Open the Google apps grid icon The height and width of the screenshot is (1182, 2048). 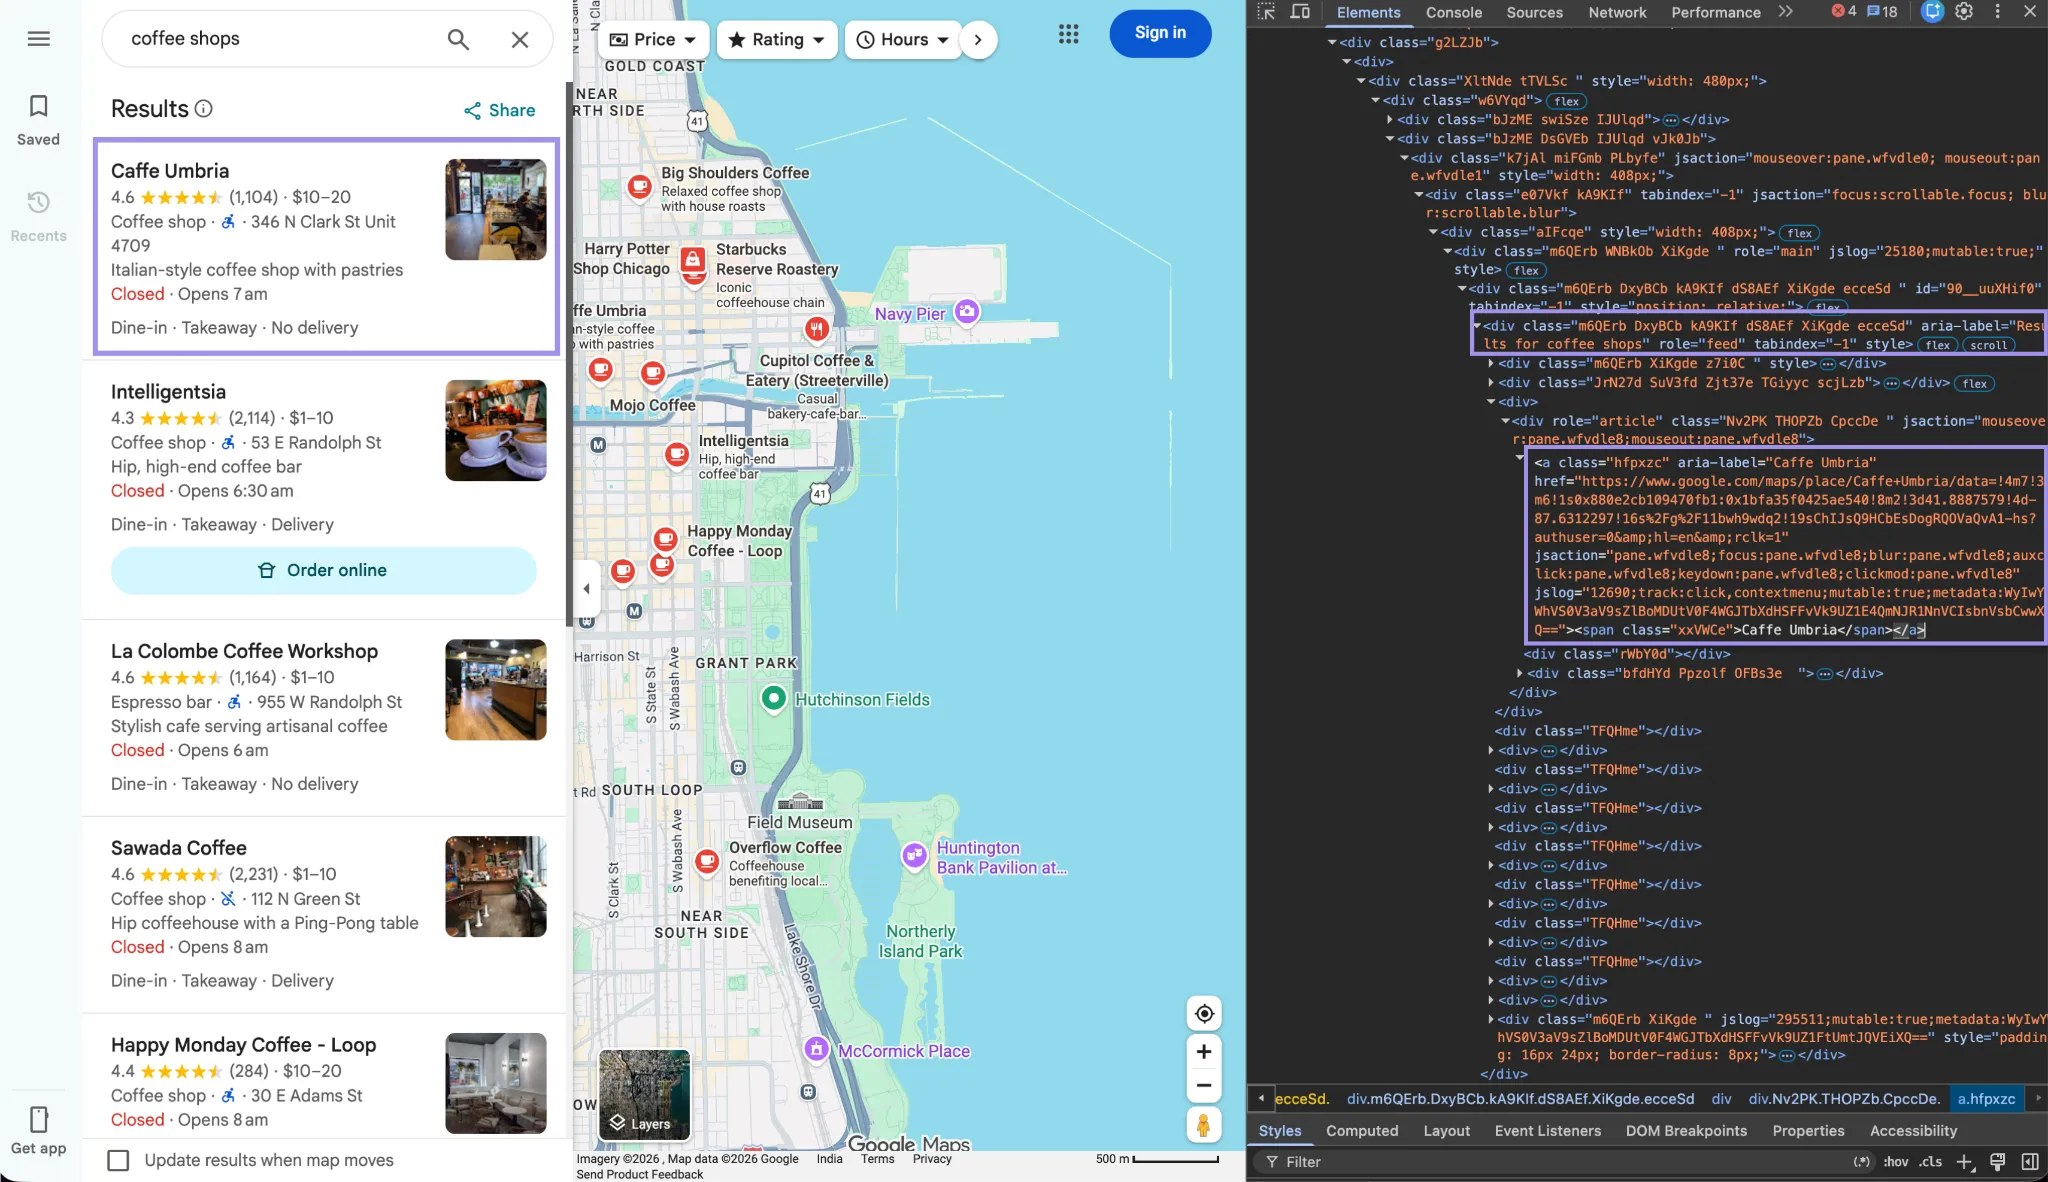pos(1068,34)
